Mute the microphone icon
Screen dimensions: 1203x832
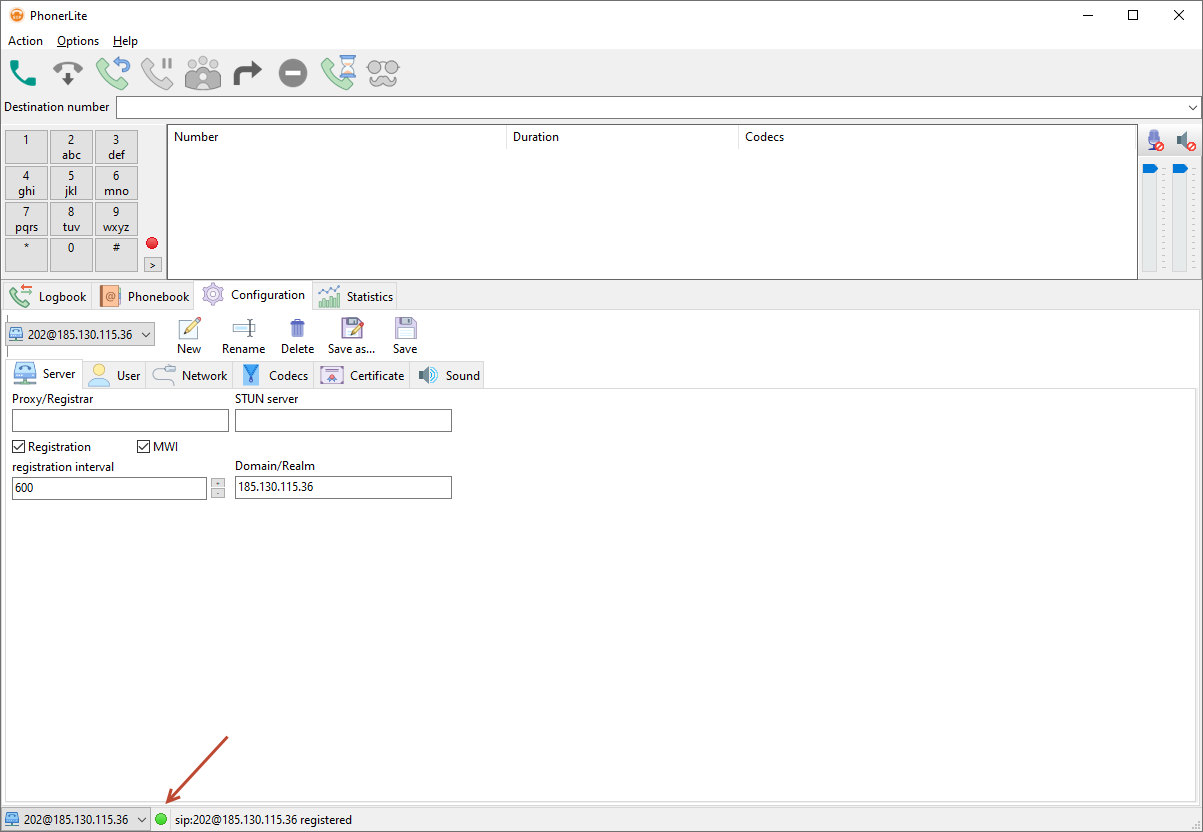click(1155, 141)
